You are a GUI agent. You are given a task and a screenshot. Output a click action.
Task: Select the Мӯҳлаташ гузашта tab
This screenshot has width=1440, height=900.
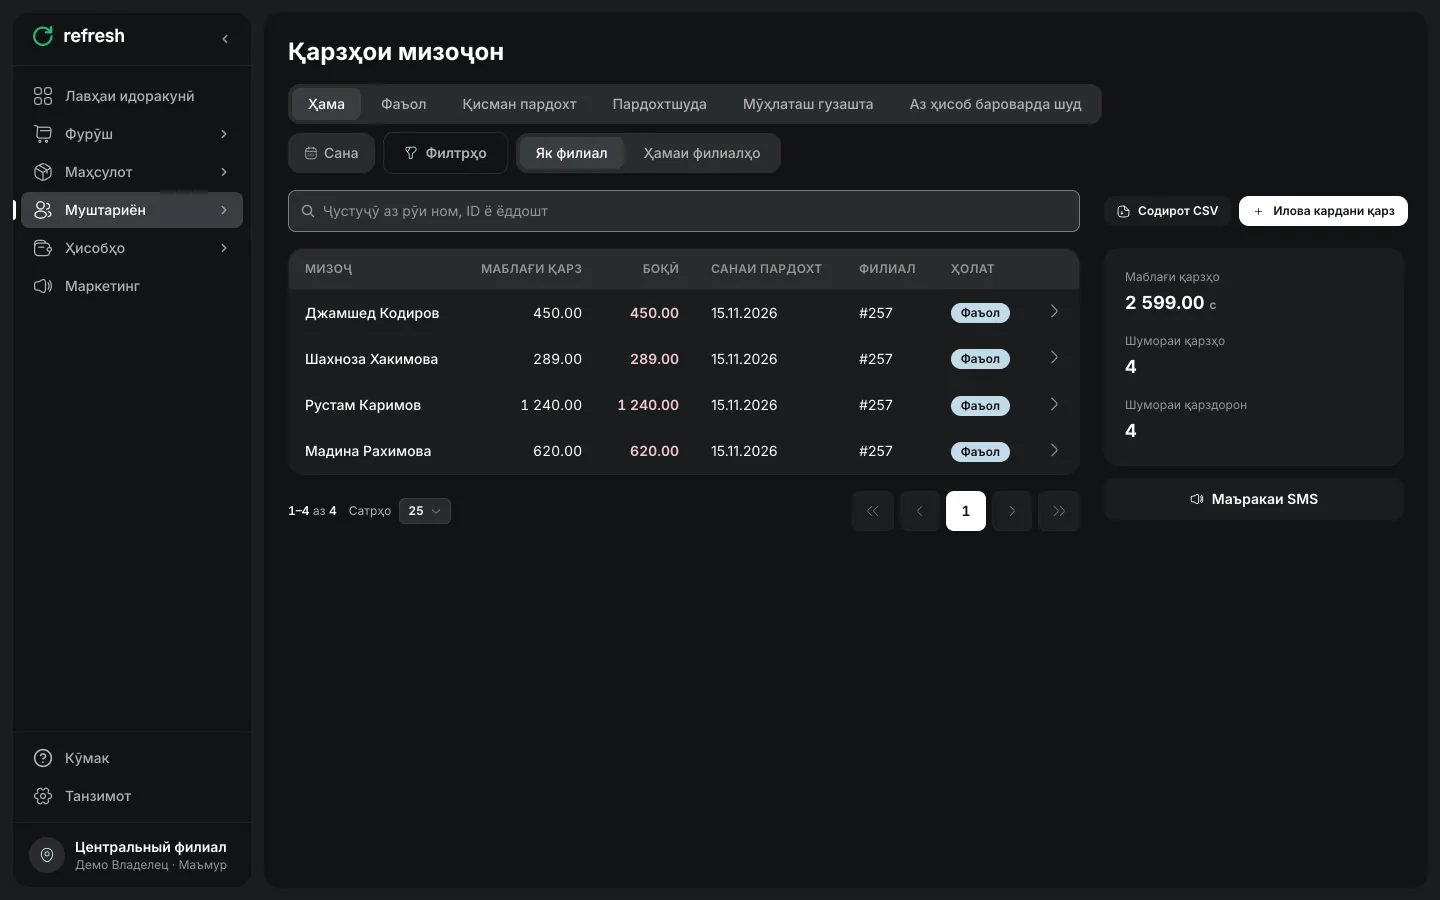(x=808, y=104)
